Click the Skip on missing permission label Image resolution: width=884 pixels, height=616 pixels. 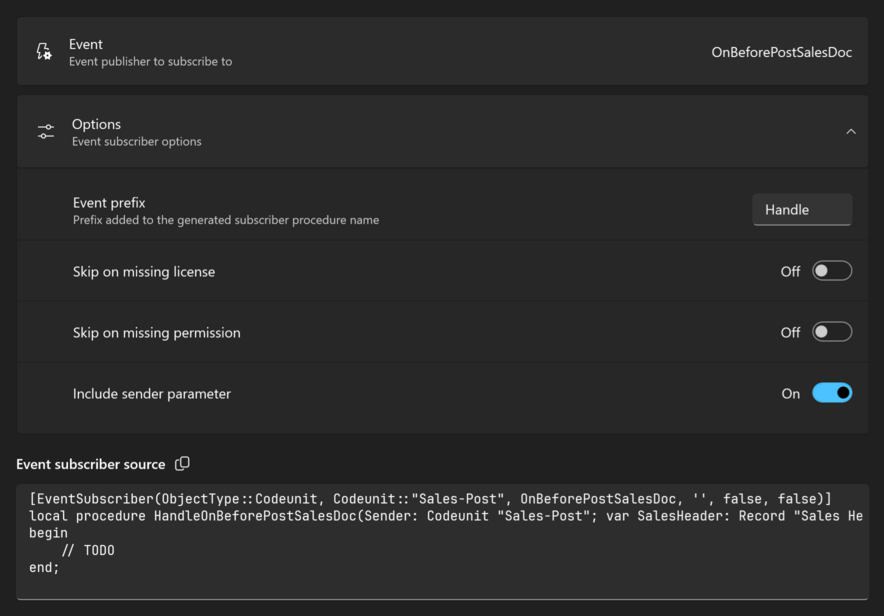tap(157, 333)
